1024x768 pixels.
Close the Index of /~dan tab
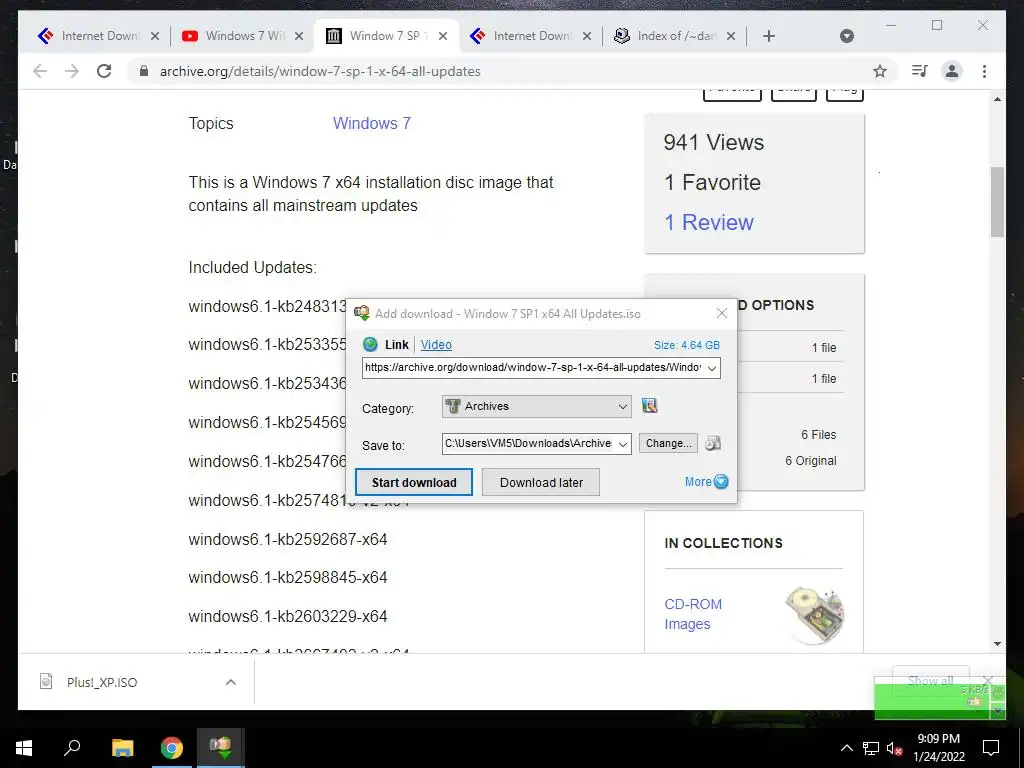[x=731, y=36]
